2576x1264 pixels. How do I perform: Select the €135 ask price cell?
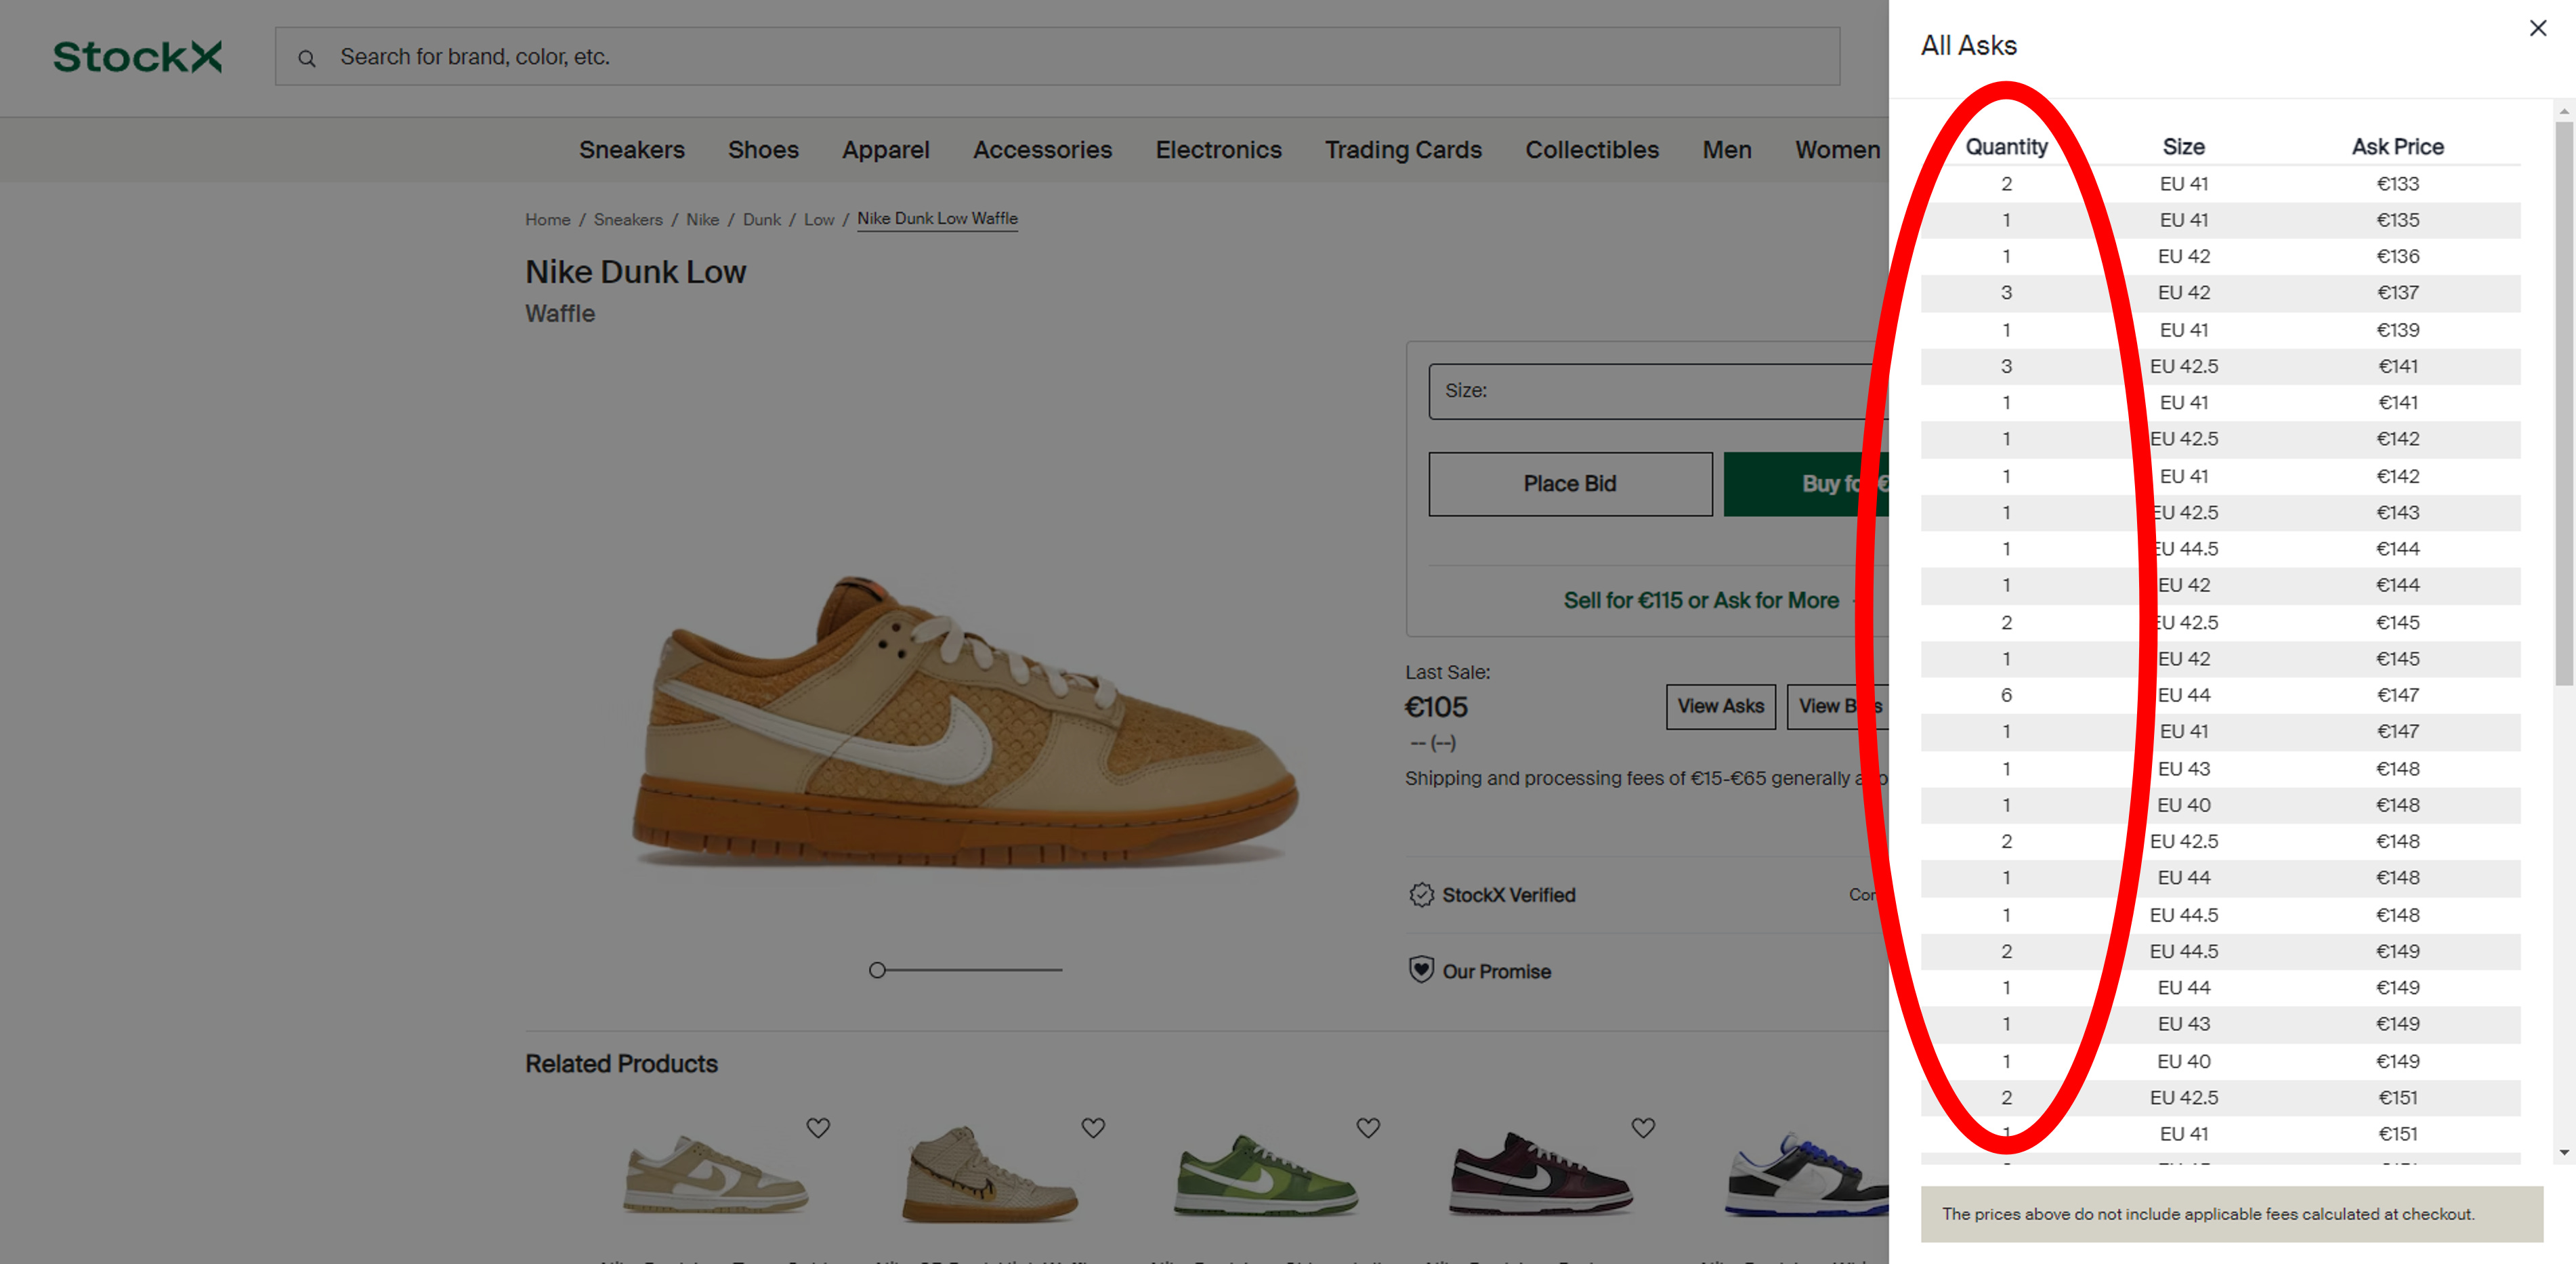(2397, 220)
